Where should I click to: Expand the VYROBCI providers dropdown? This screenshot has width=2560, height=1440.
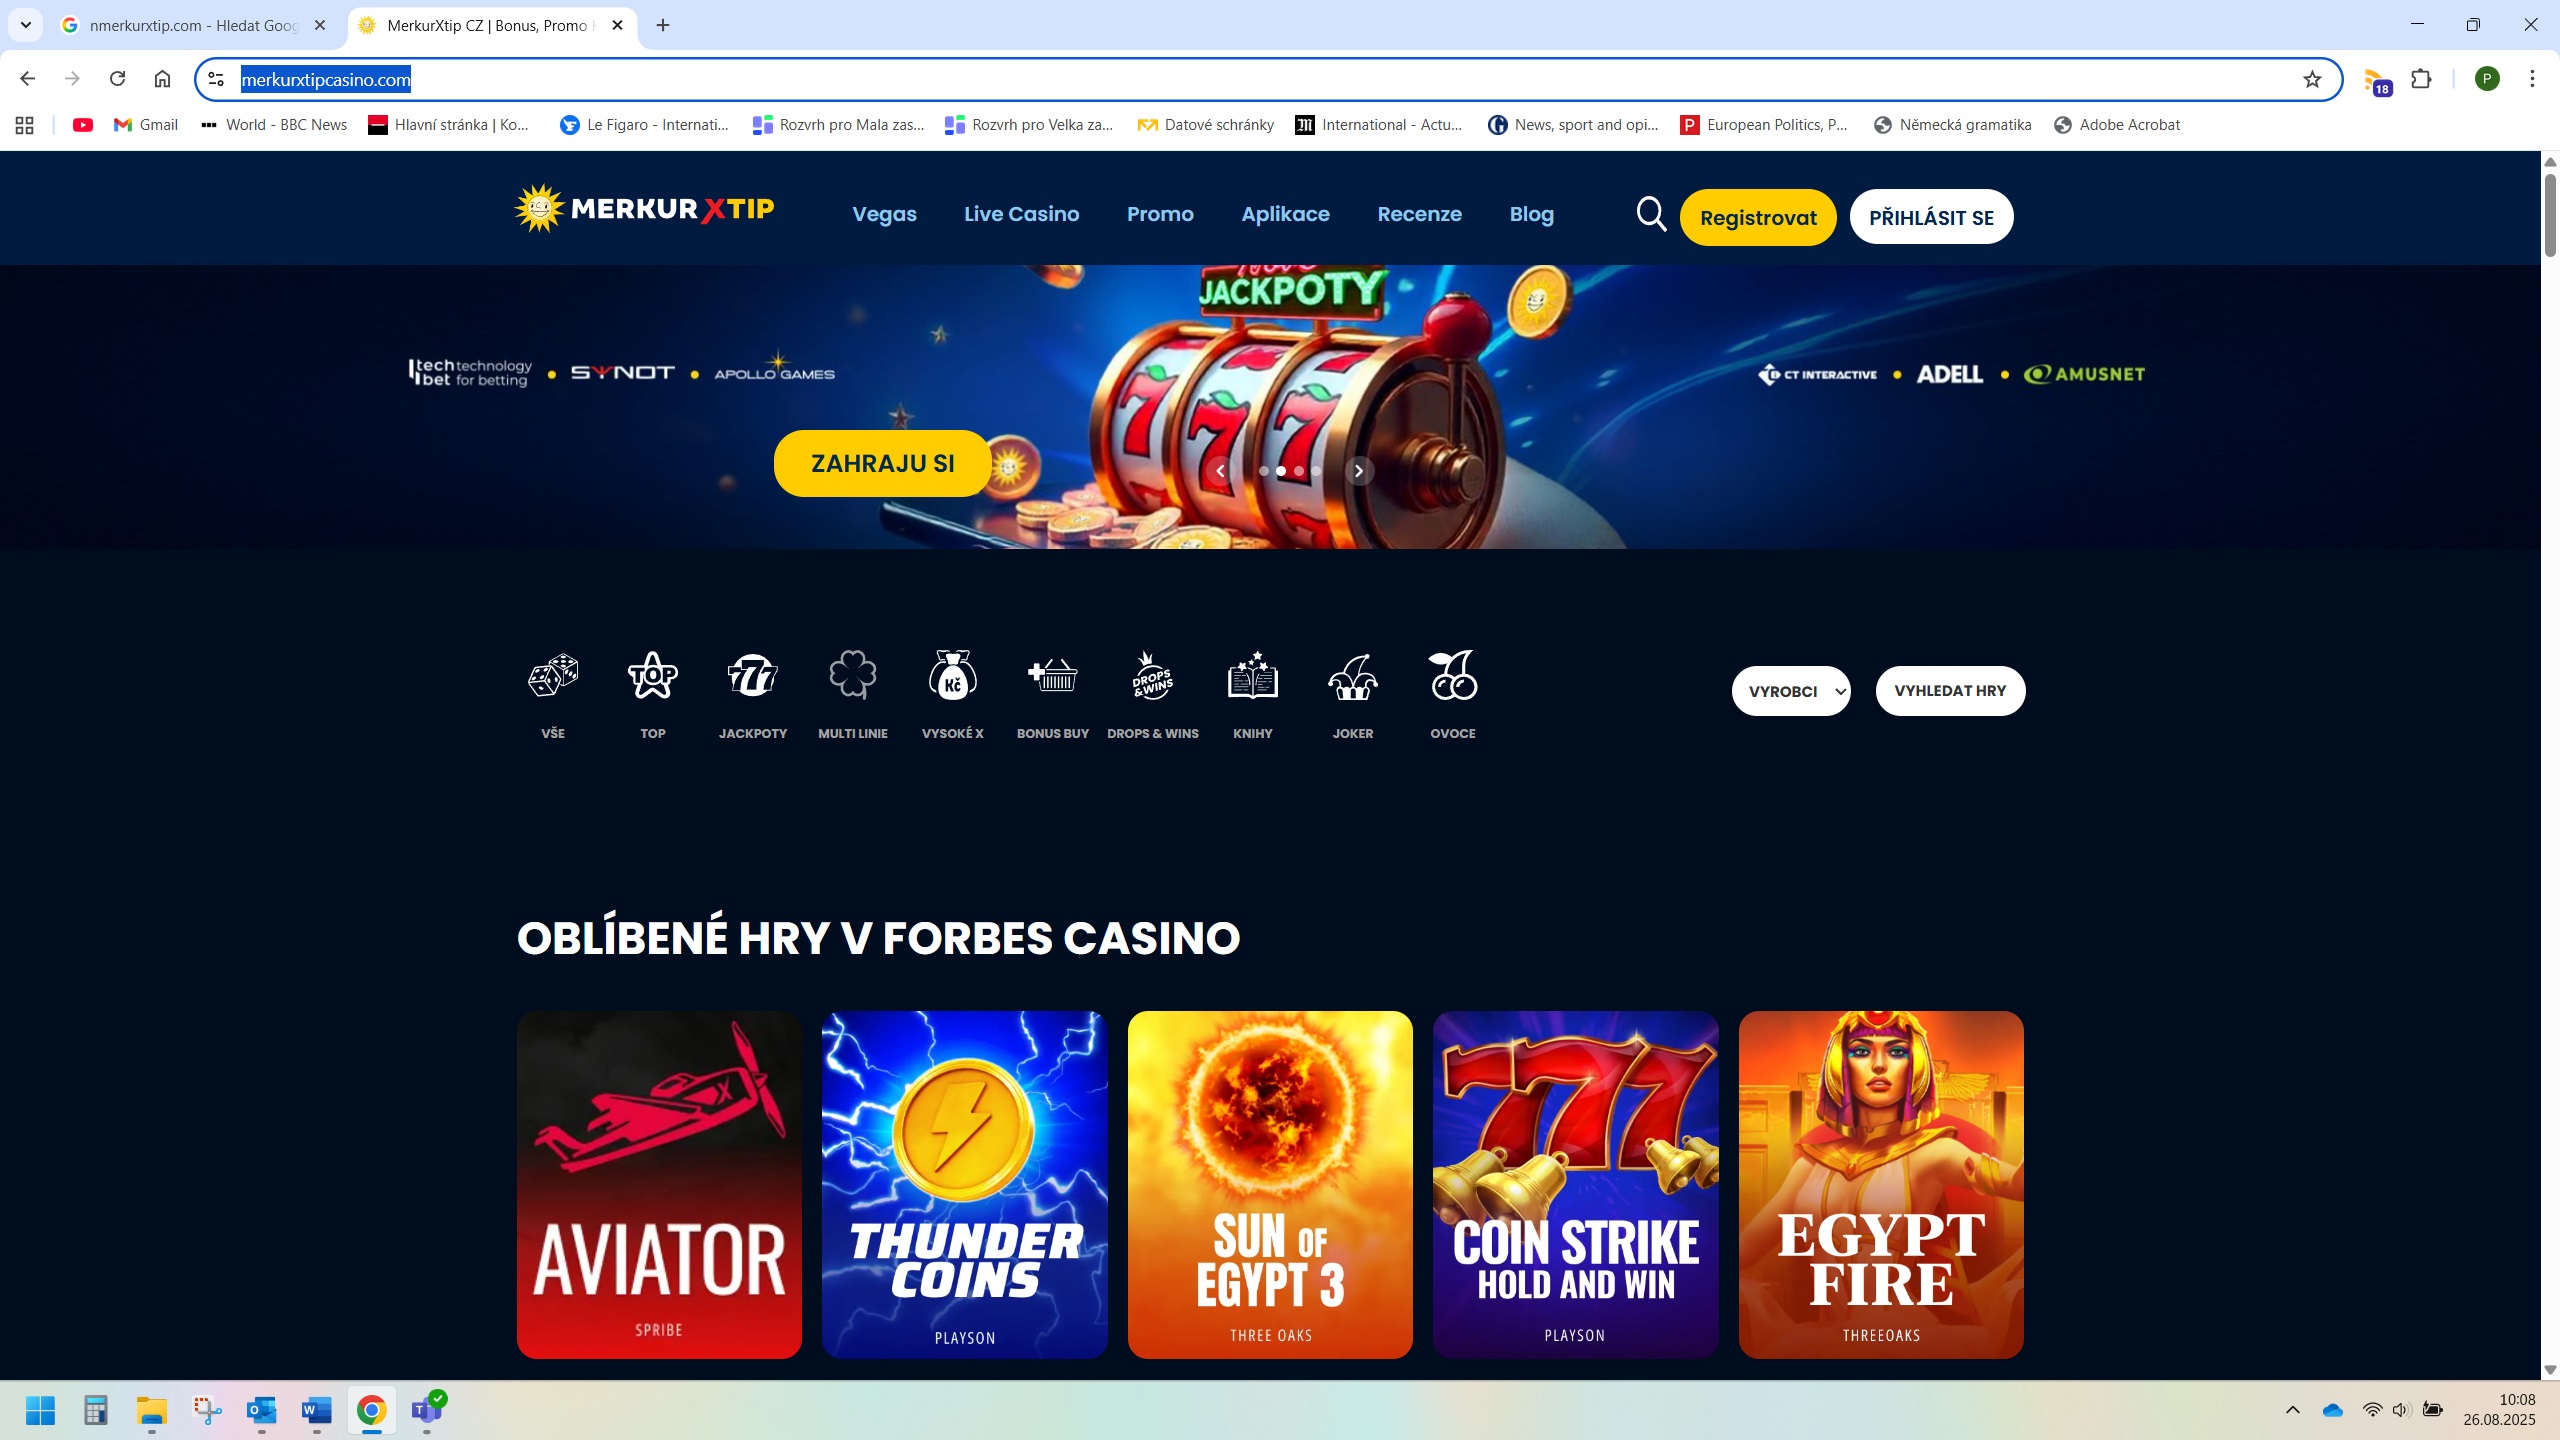tap(1791, 691)
